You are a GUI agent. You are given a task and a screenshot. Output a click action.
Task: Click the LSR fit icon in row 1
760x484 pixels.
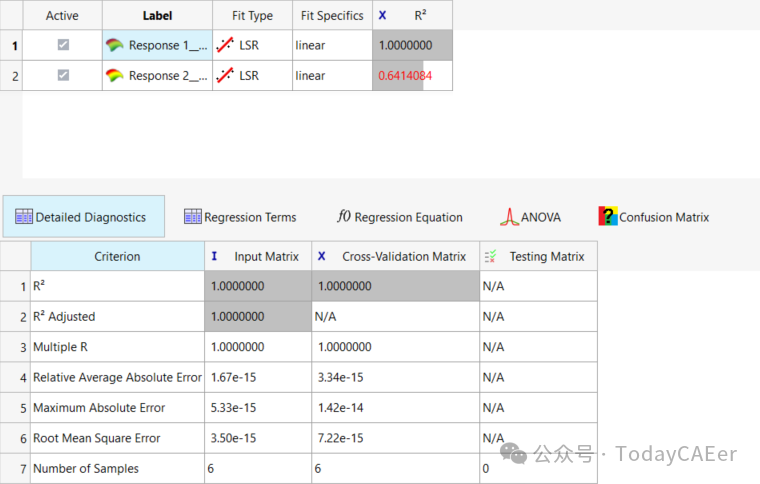(225, 45)
